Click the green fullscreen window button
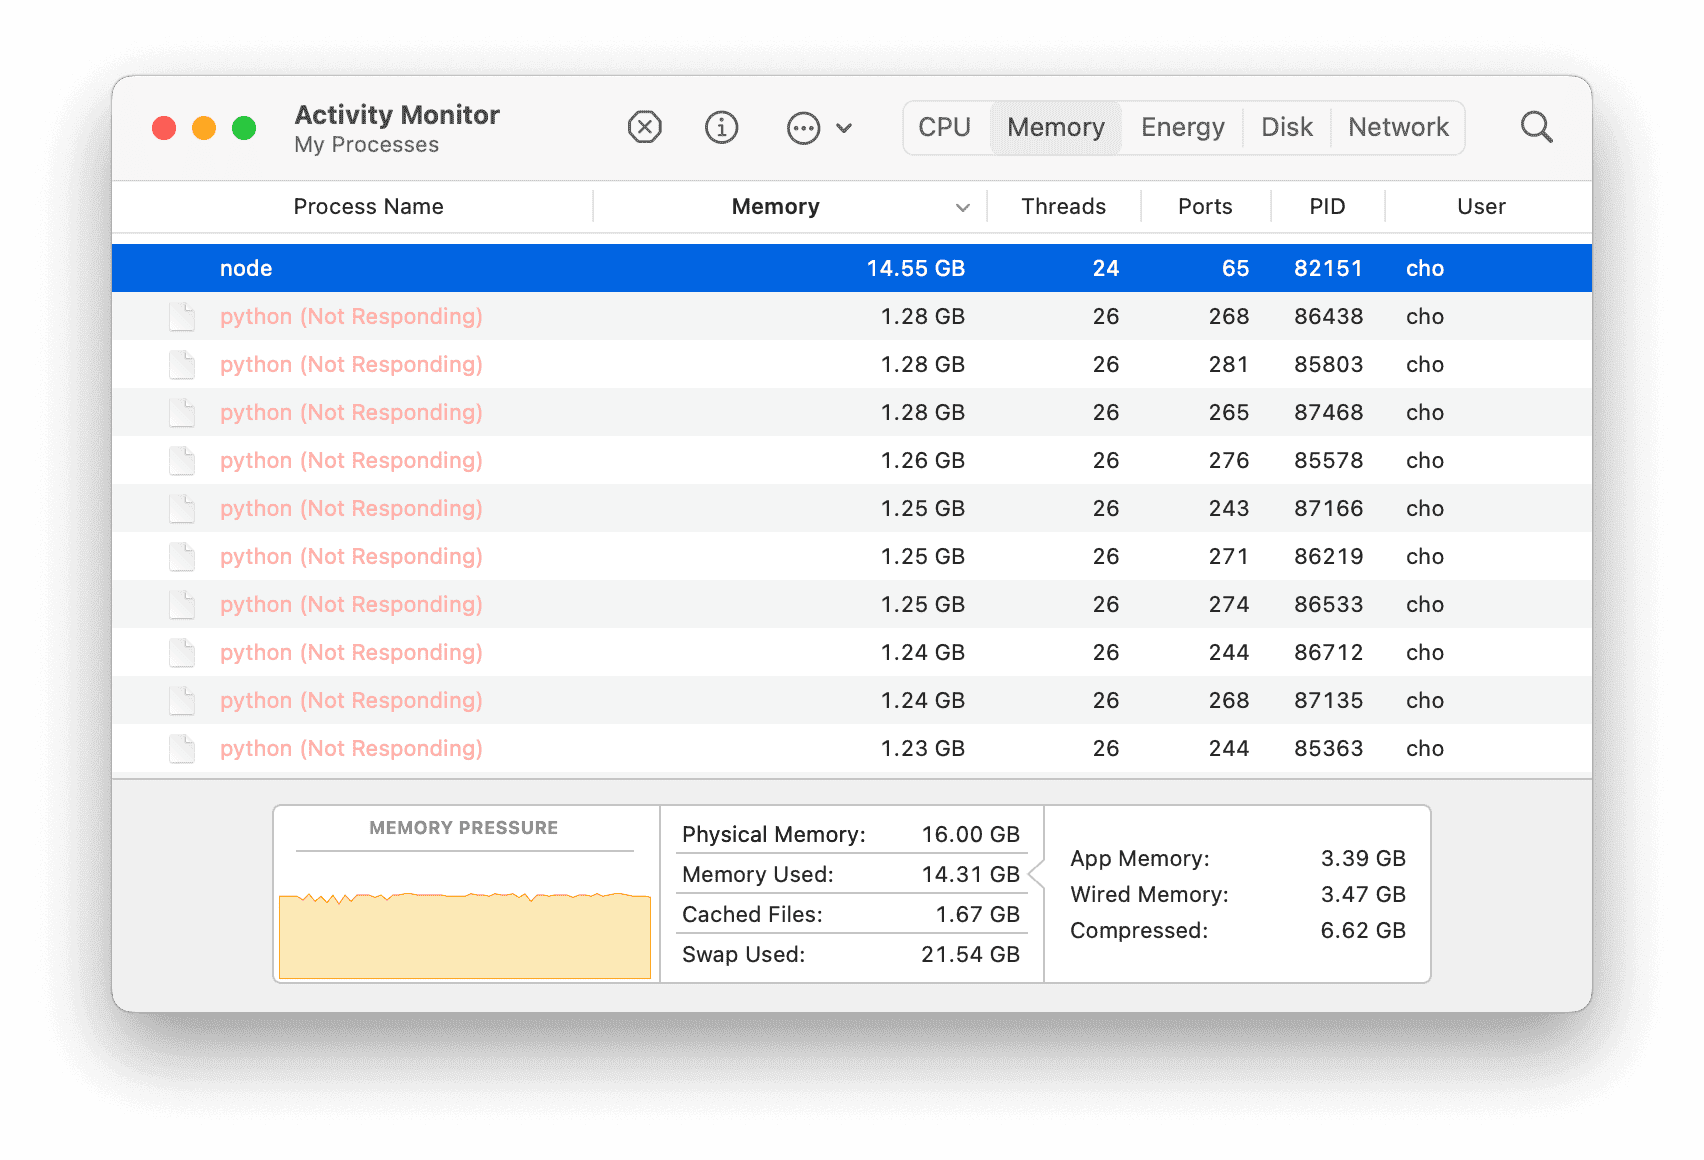Screen dimensions: 1704x1160 click(x=244, y=128)
